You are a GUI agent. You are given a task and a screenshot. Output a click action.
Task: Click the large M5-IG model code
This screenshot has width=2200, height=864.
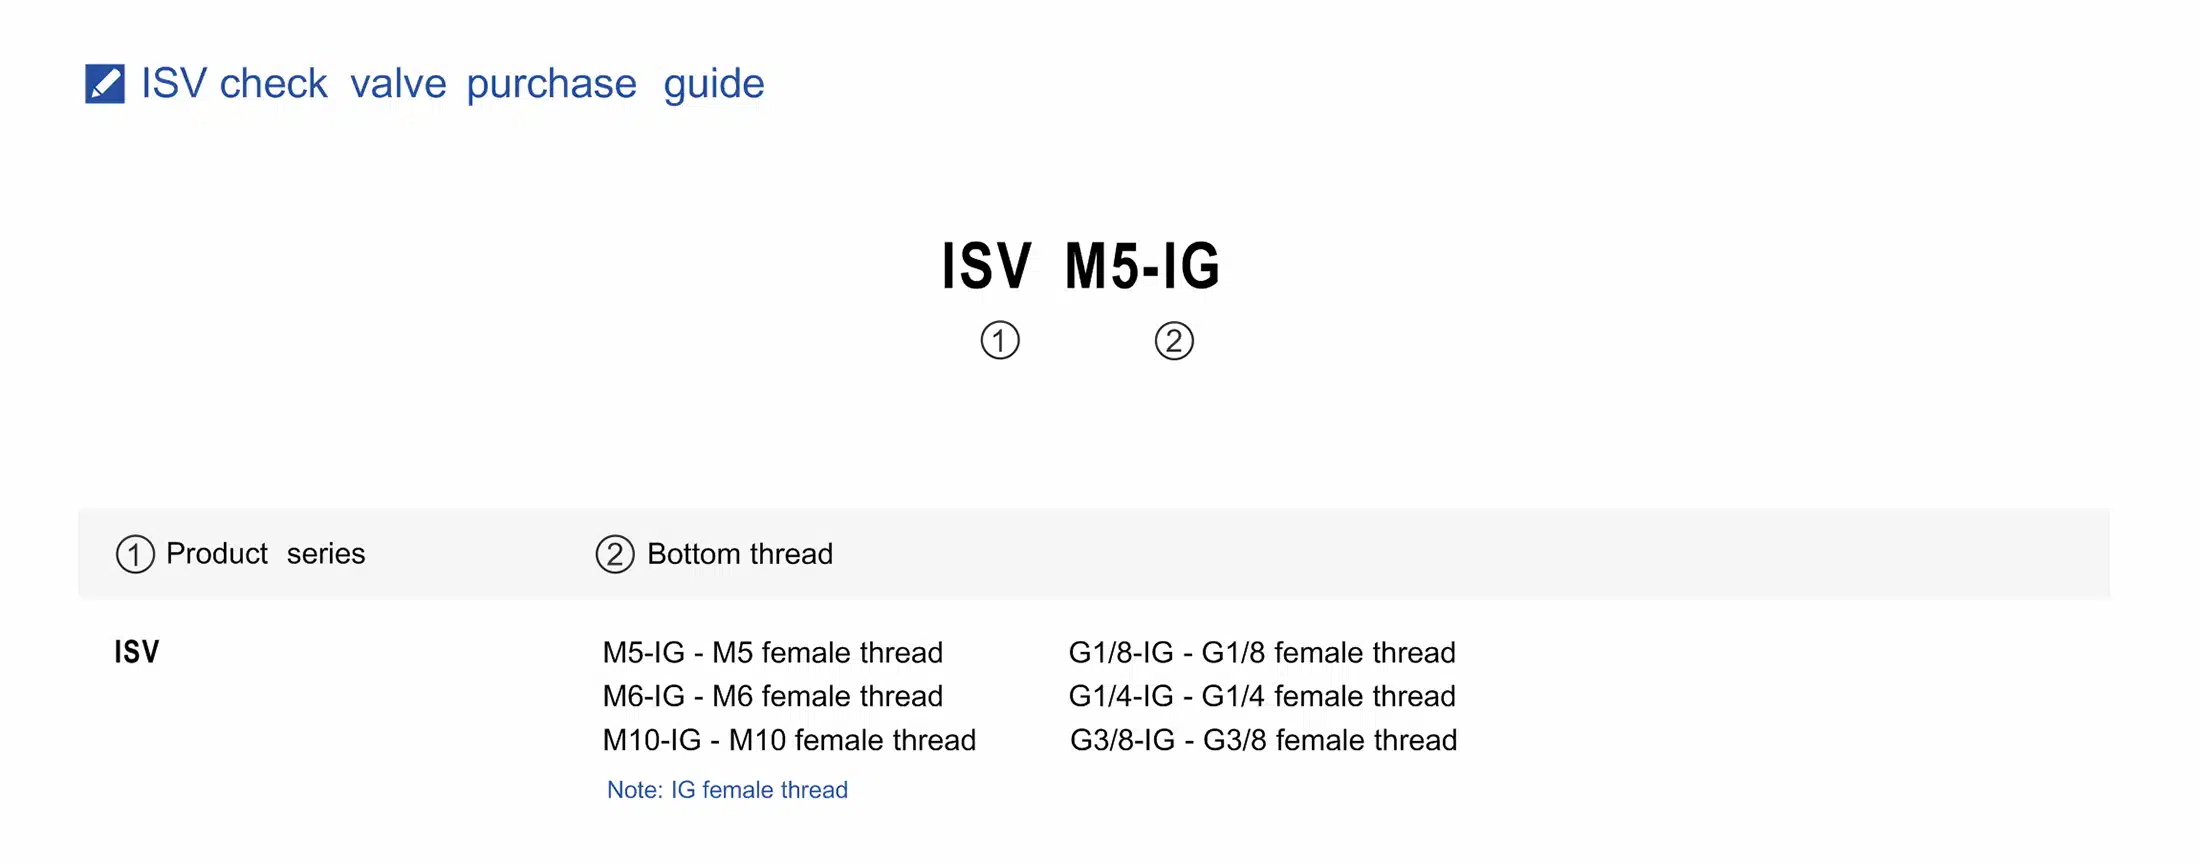coord(1142,266)
